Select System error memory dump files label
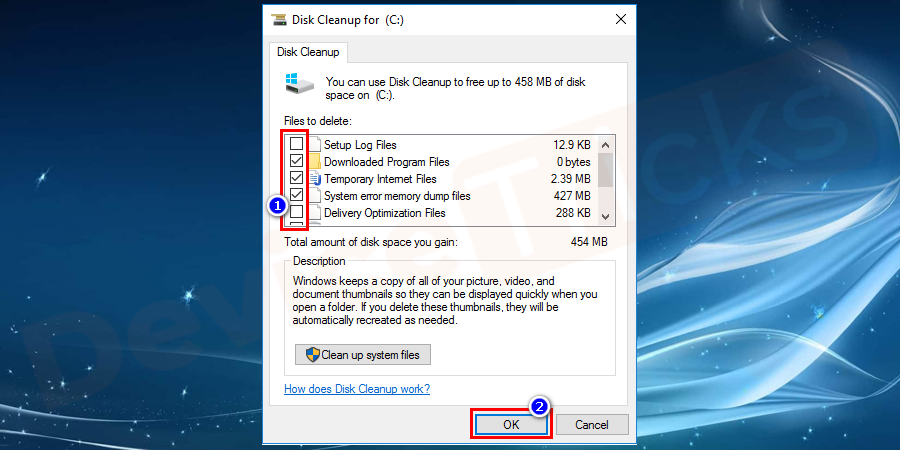 [397, 196]
